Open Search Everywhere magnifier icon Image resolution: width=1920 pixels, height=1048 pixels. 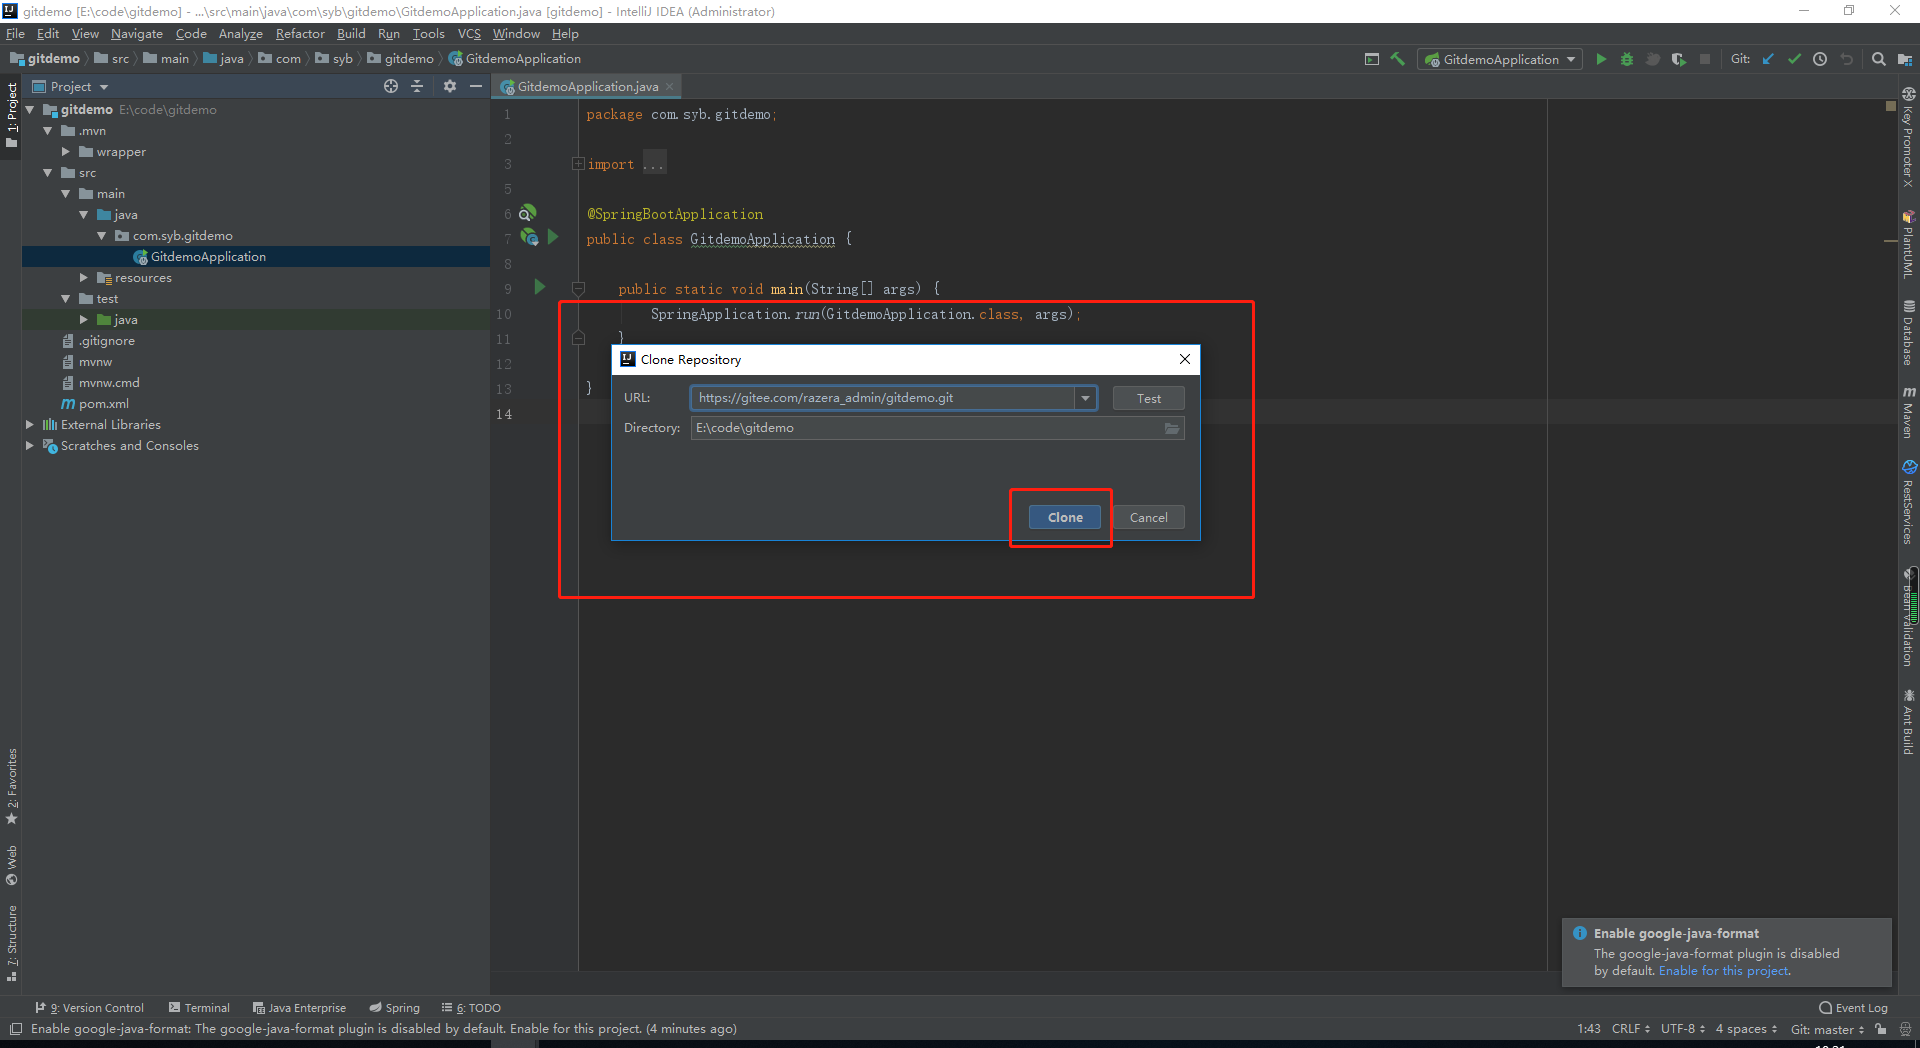click(x=1879, y=59)
